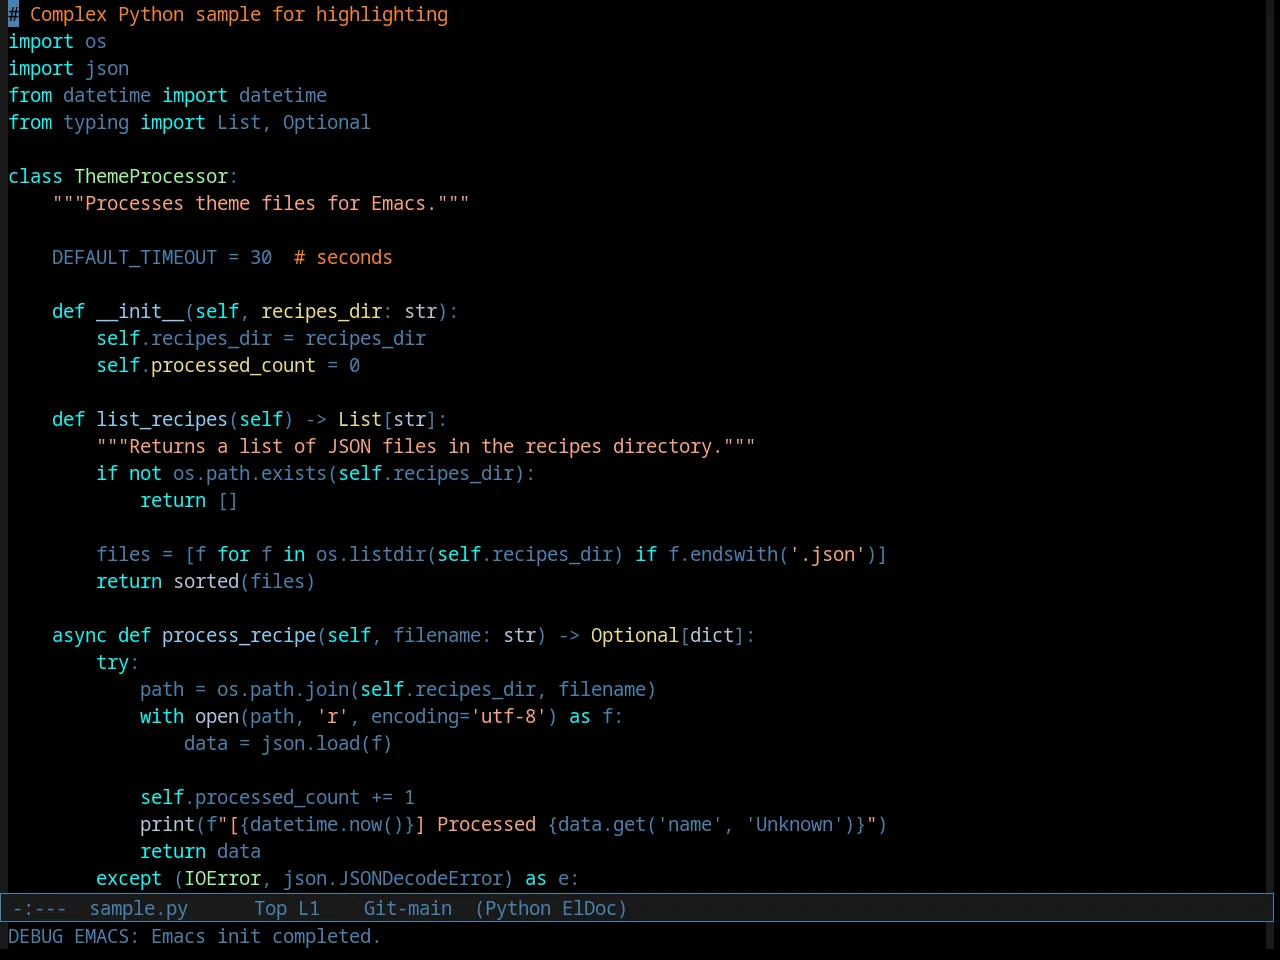Viewport: 1280px width, 960px height.
Task: Click the Git-main branch indicator
Action: pyautogui.click(x=408, y=908)
